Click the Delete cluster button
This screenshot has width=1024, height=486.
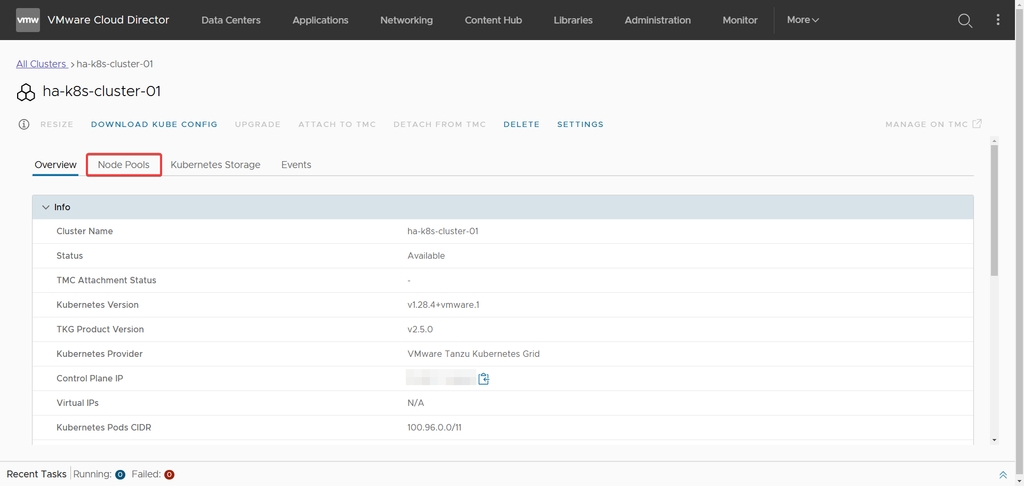tap(521, 125)
